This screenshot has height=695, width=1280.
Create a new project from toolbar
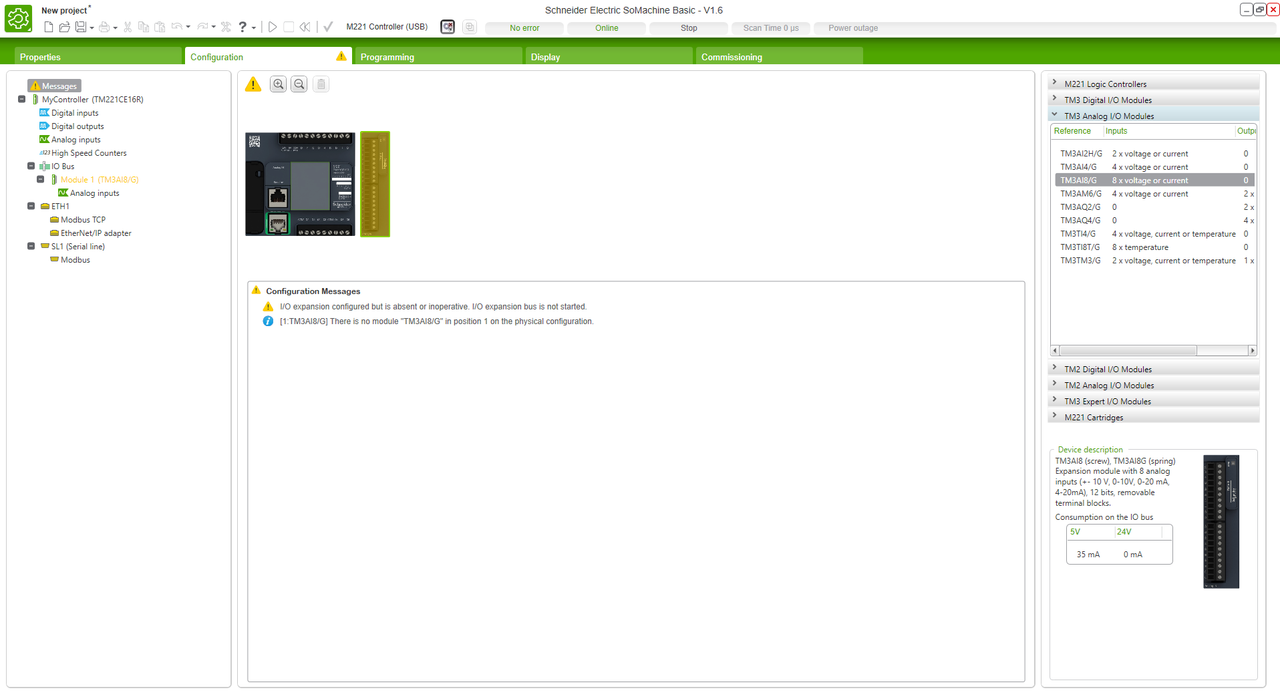tap(48, 27)
